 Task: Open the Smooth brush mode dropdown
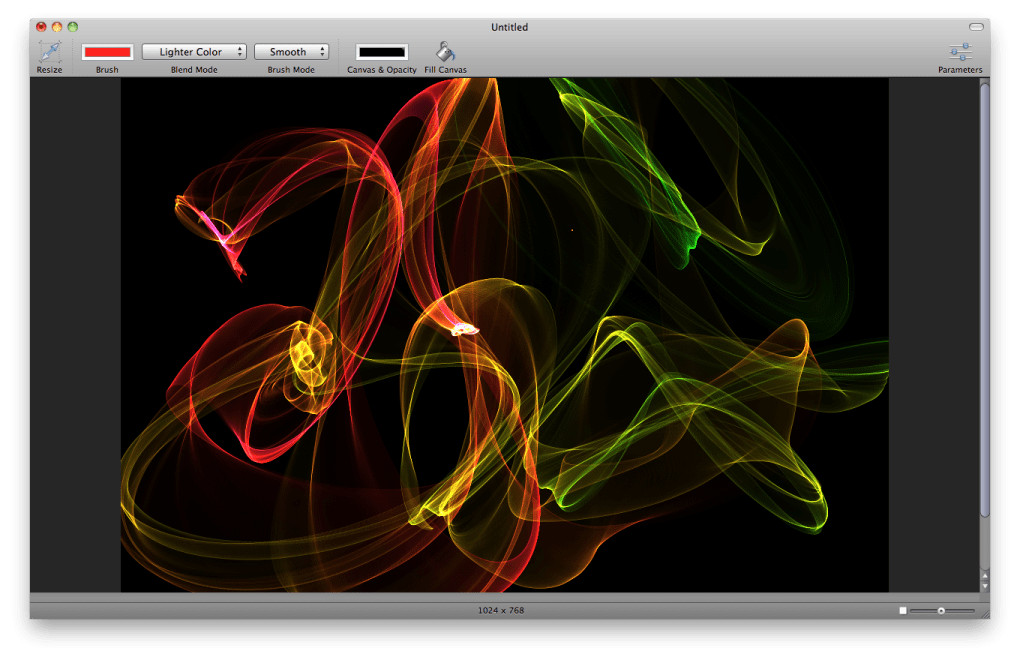pos(291,51)
